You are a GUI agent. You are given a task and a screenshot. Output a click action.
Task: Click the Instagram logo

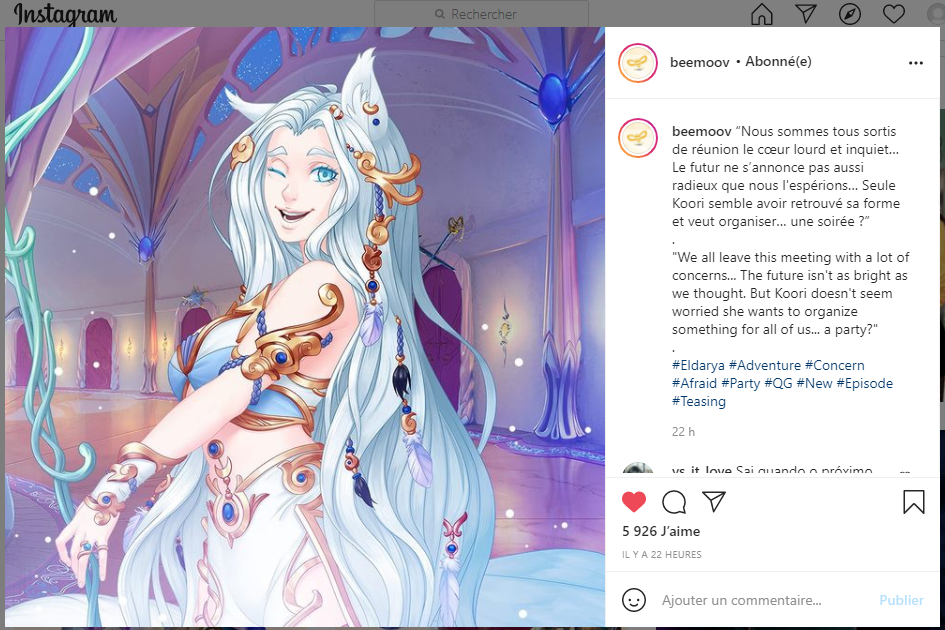pyautogui.click(x=65, y=14)
